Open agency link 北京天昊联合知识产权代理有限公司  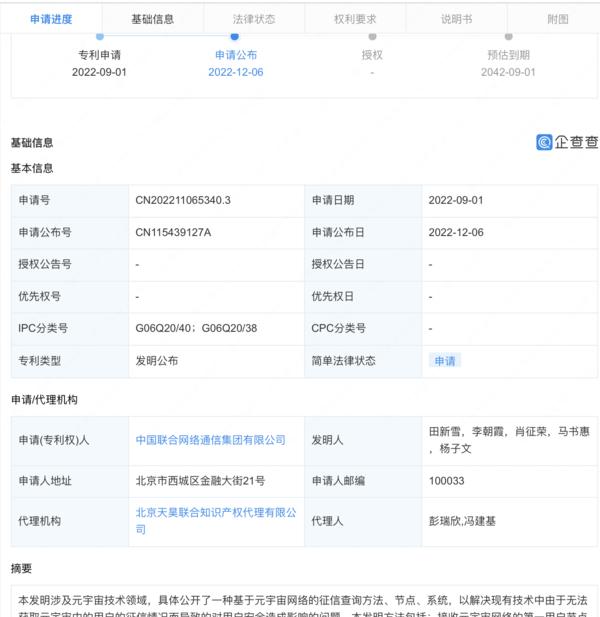click(x=216, y=521)
